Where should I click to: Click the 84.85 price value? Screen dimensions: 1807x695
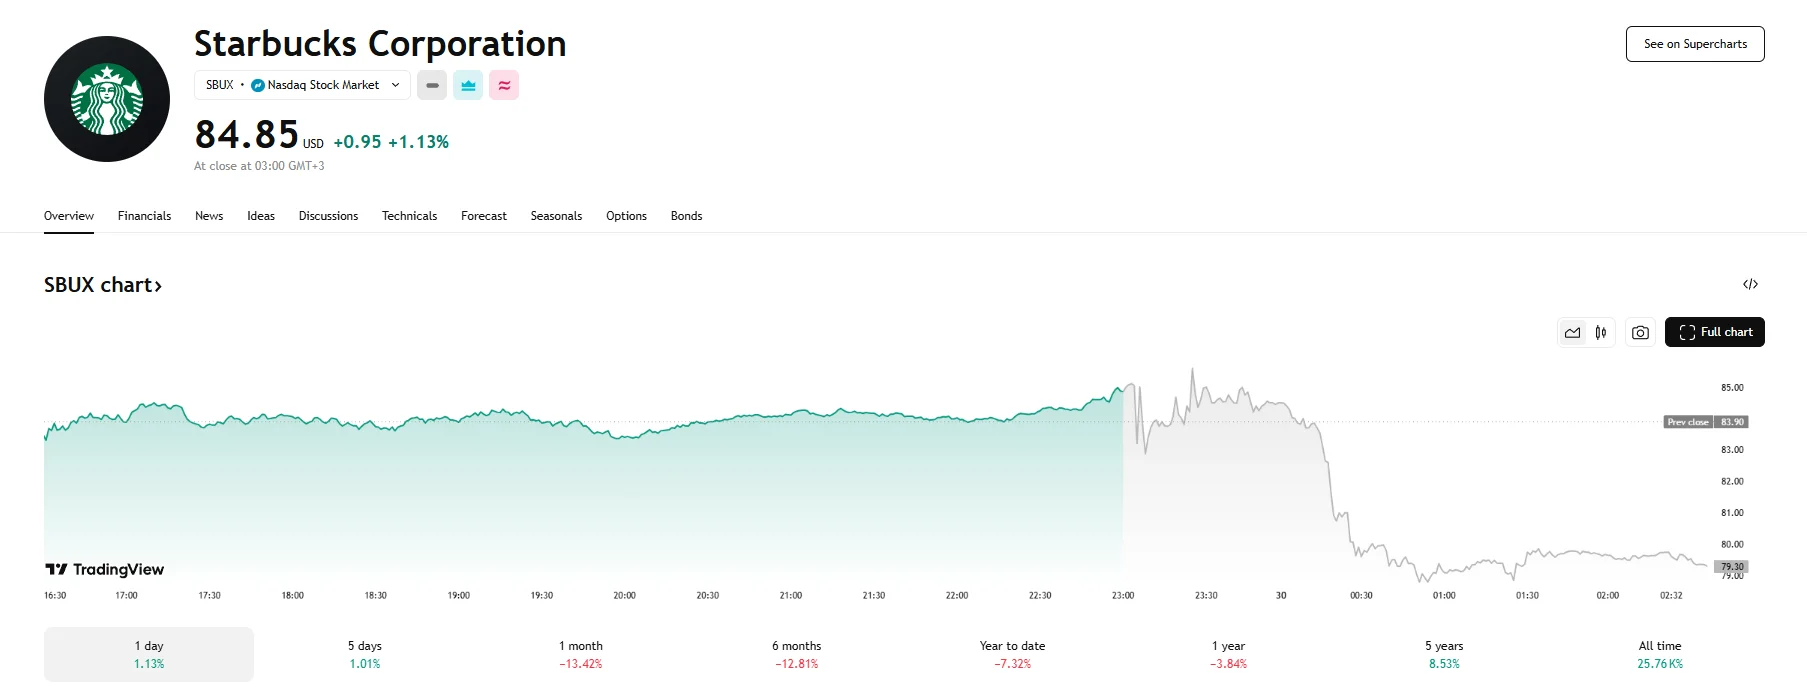pyautogui.click(x=247, y=135)
